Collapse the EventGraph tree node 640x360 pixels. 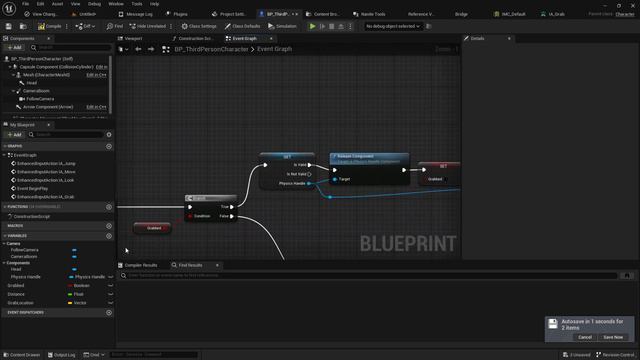click(4, 155)
